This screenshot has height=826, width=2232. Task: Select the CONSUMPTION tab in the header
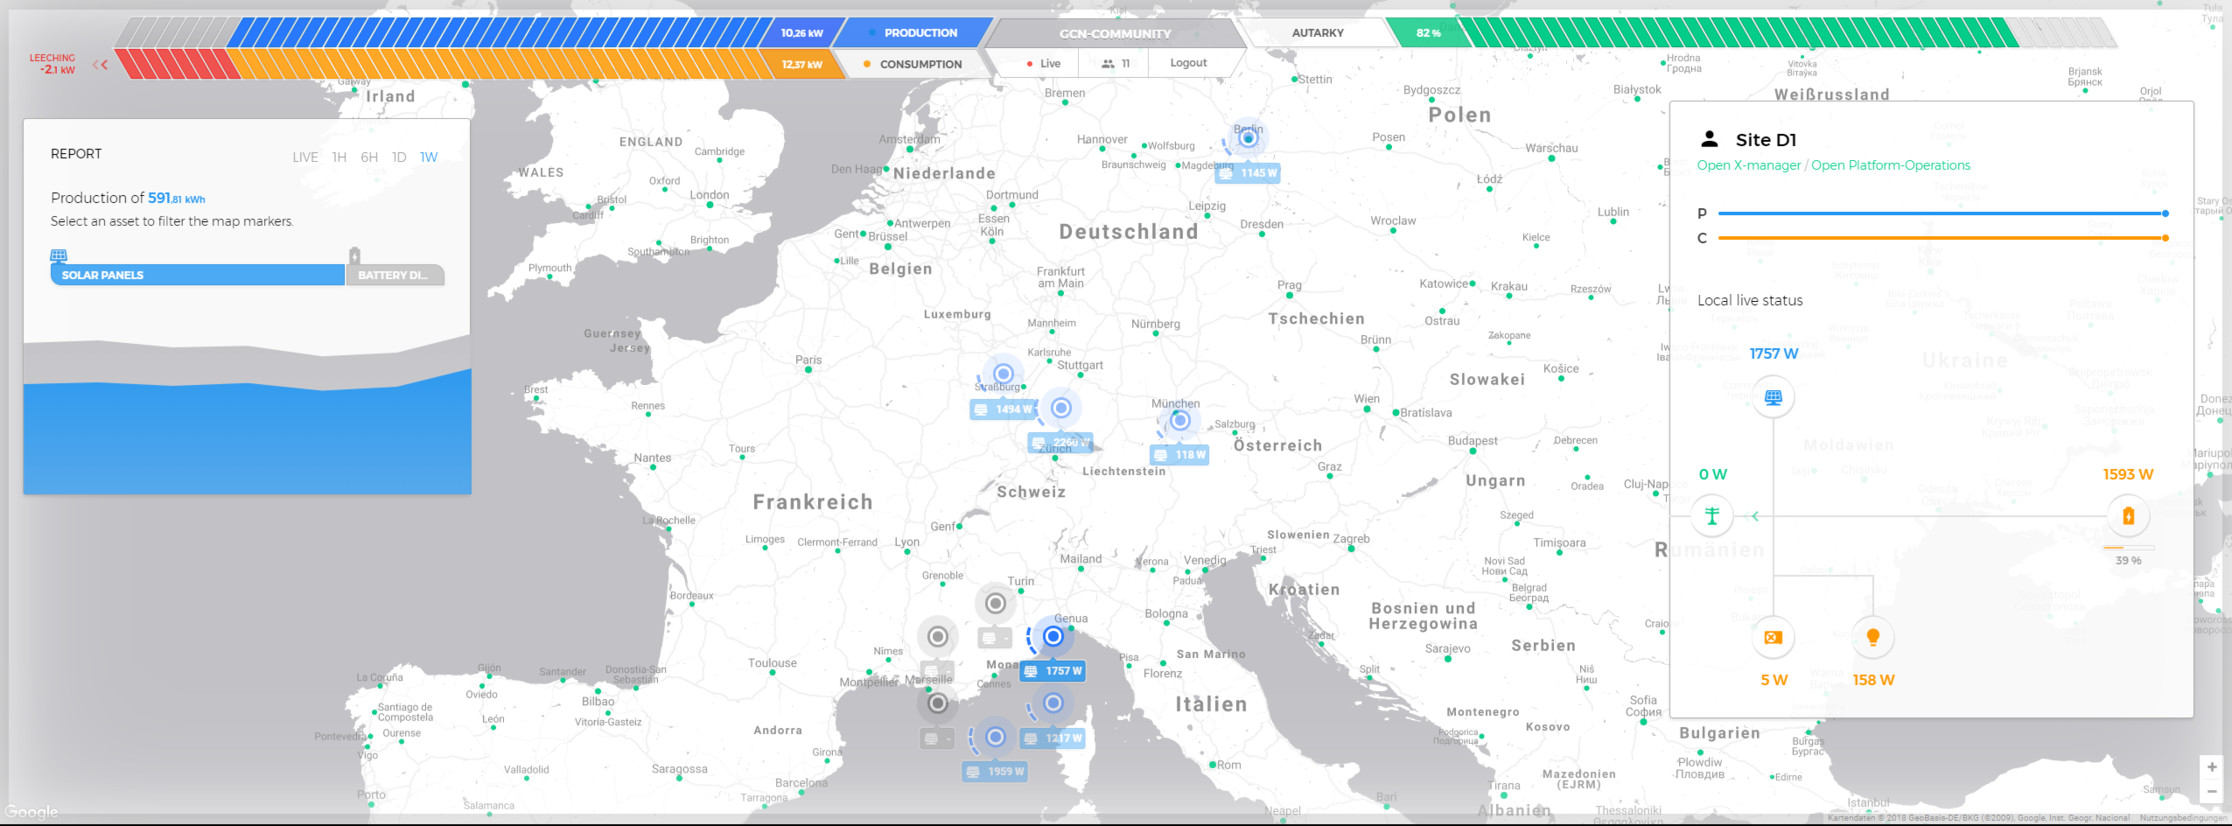click(x=912, y=64)
